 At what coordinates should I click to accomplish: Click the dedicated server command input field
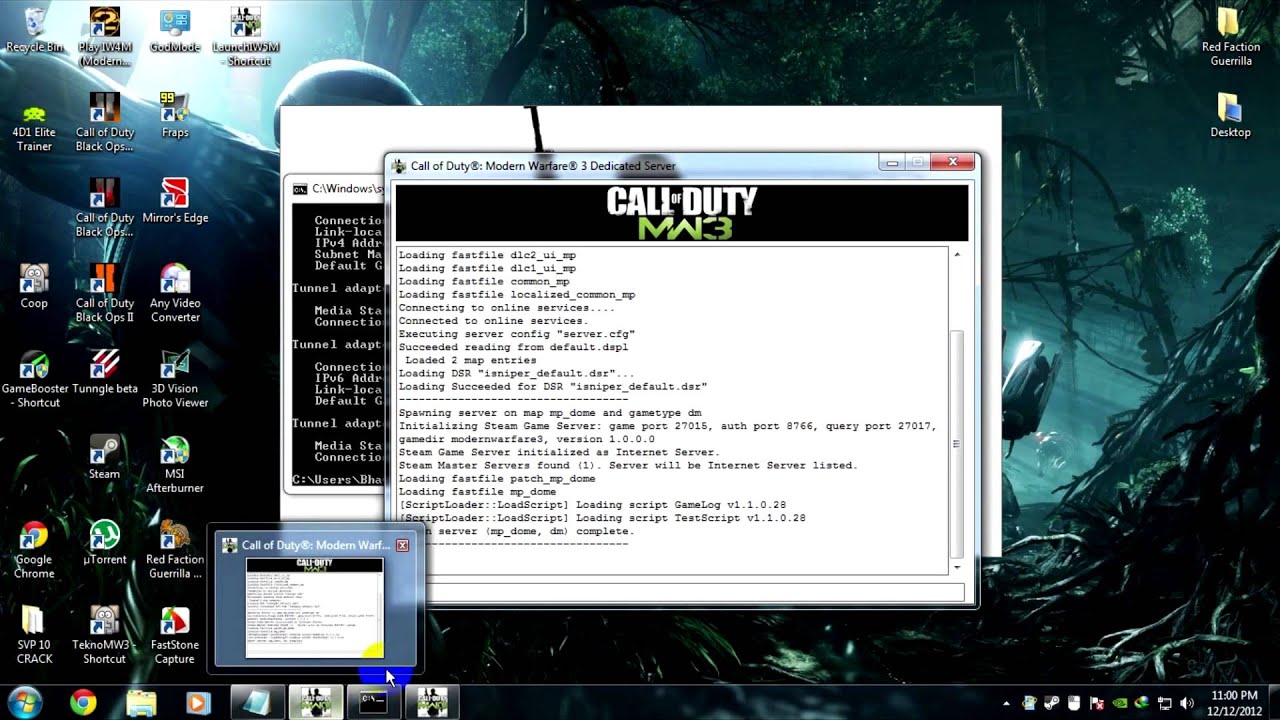pos(680,591)
